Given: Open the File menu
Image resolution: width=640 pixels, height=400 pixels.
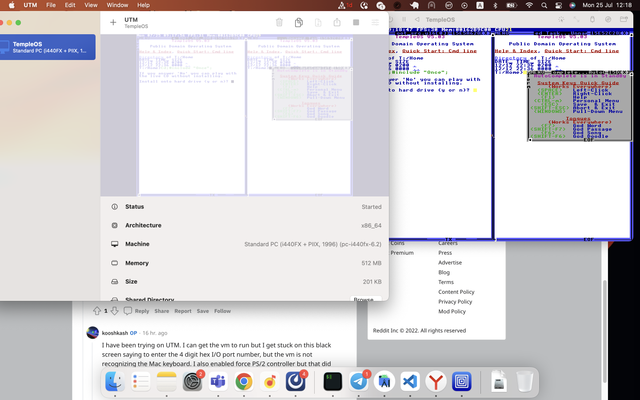Looking at the screenshot, I should [51, 5].
